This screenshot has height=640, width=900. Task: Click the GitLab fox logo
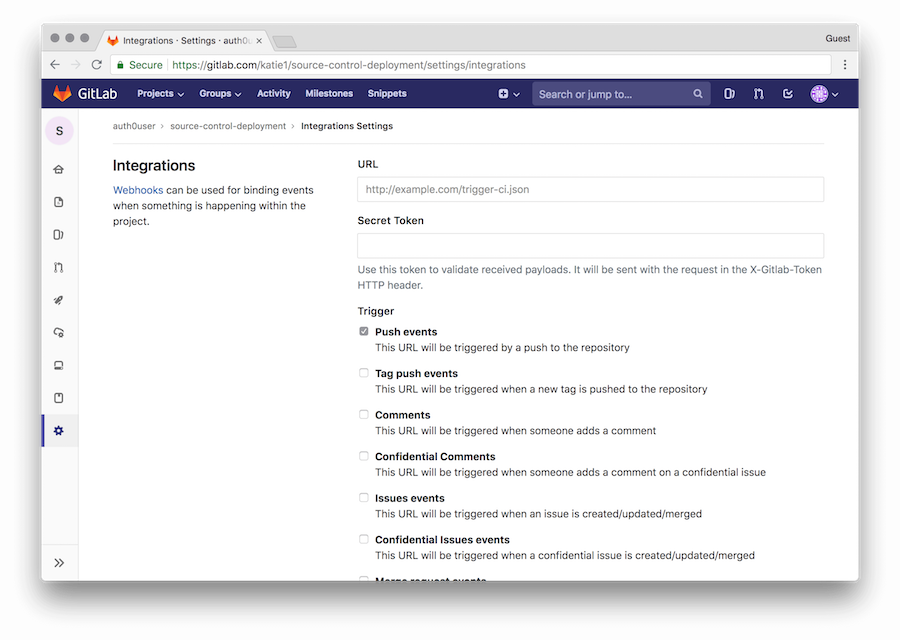[62, 94]
